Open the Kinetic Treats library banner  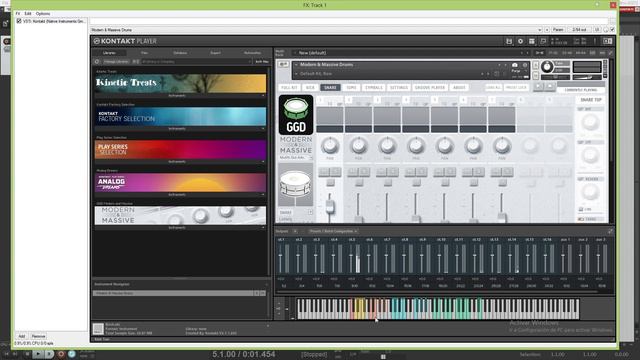click(180, 83)
